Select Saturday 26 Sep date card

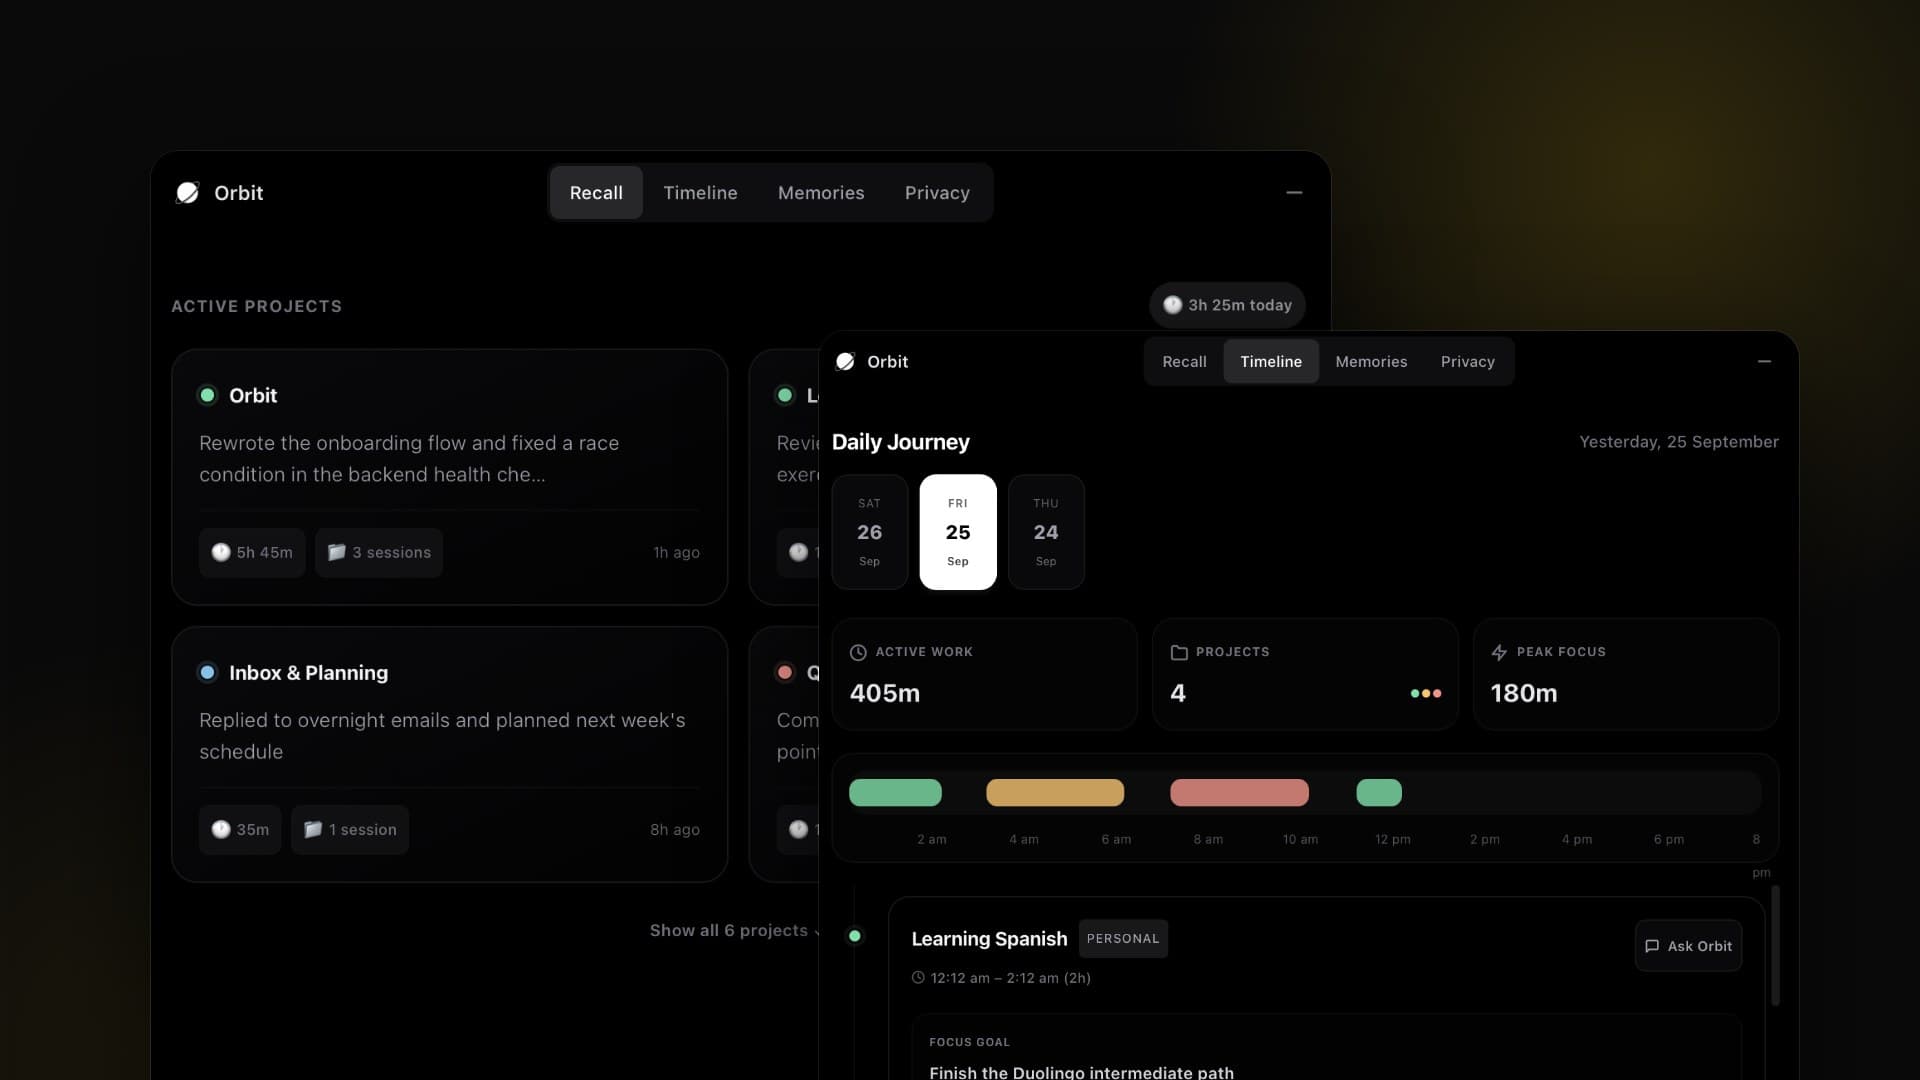tap(870, 532)
